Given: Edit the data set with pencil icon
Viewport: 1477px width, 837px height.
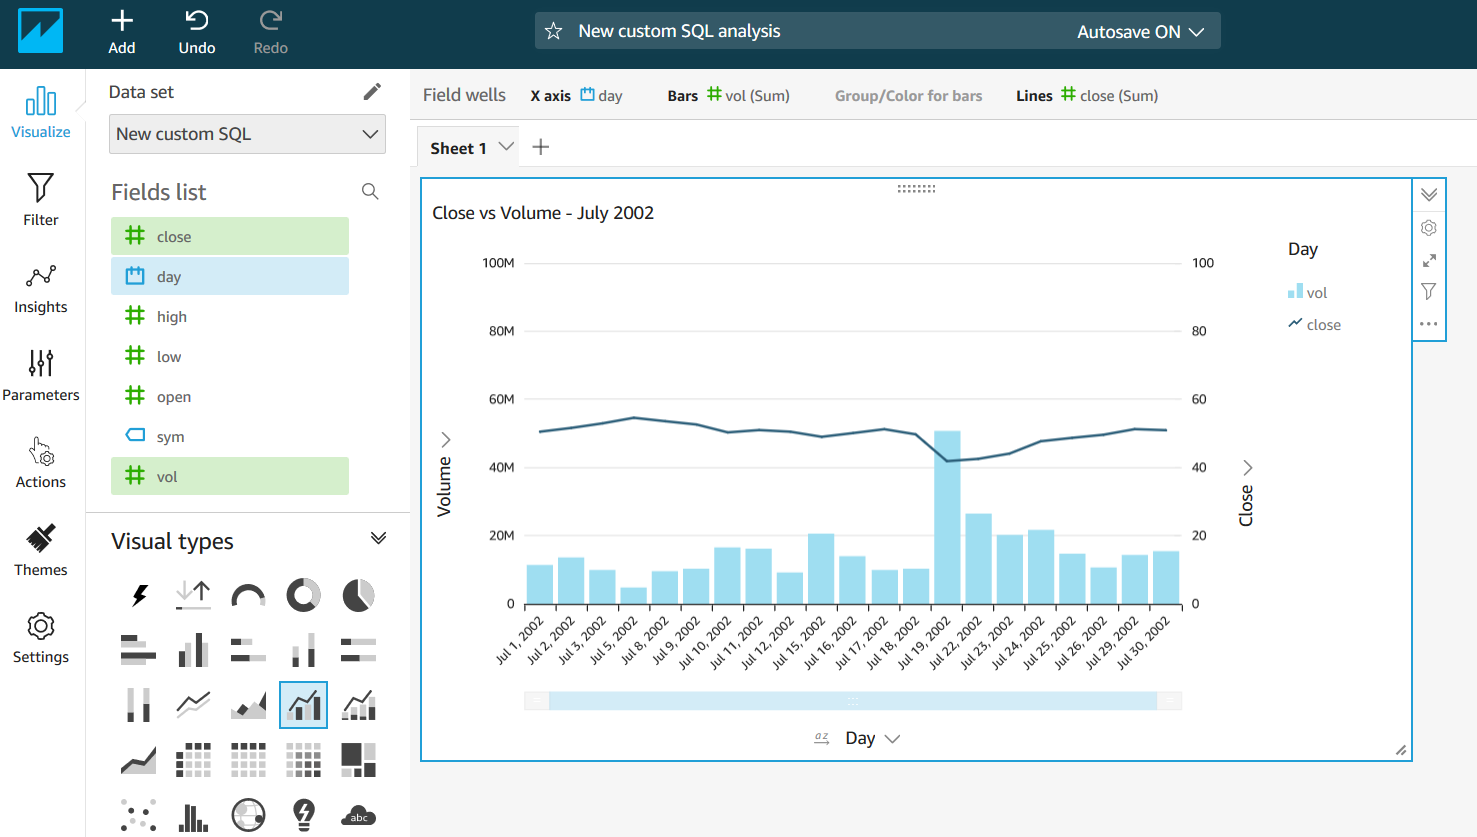Looking at the screenshot, I should (372, 92).
